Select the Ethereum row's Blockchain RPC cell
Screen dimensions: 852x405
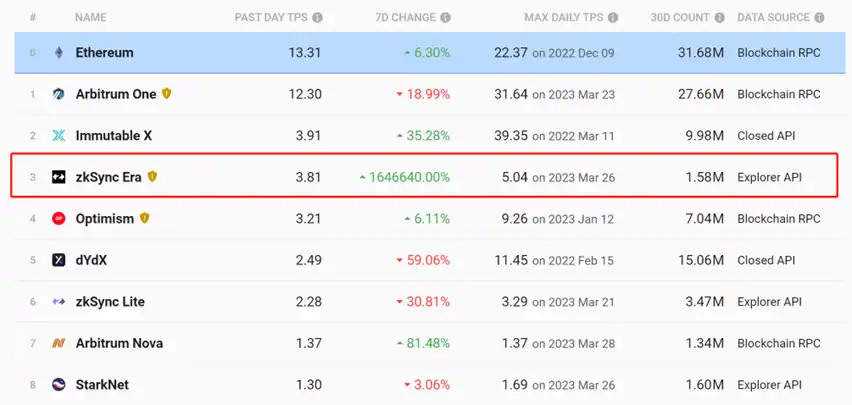pyautogui.click(x=778, y=53)
